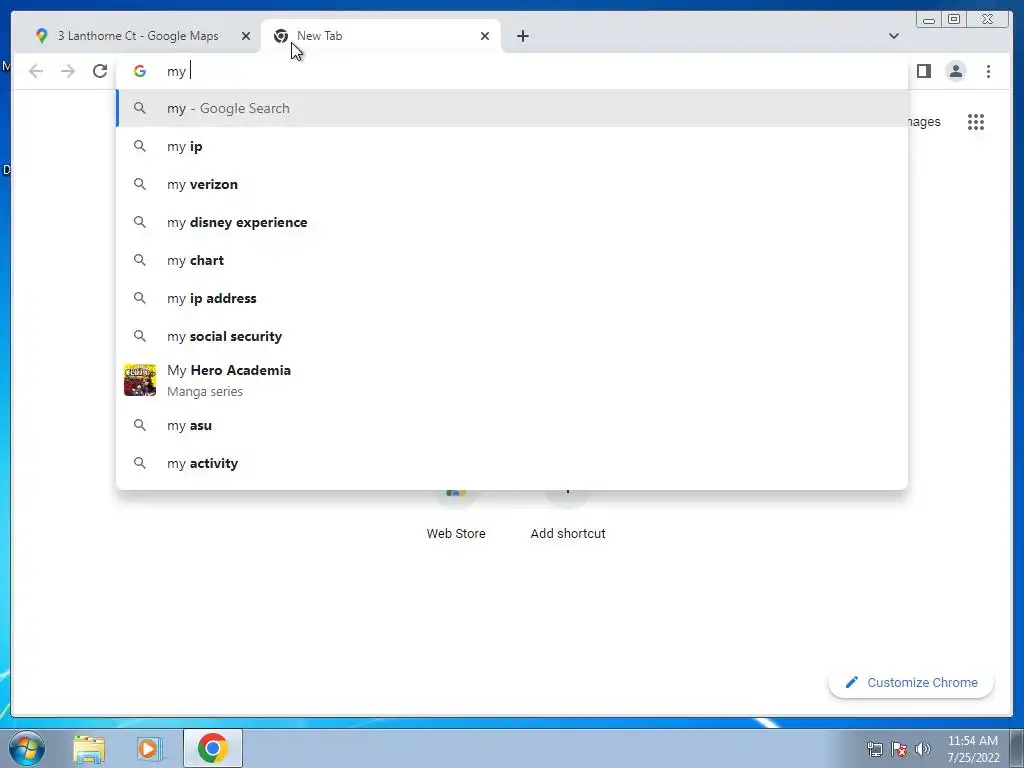
Task: Click the Google logo in the address bar
Action: point(140,71)
